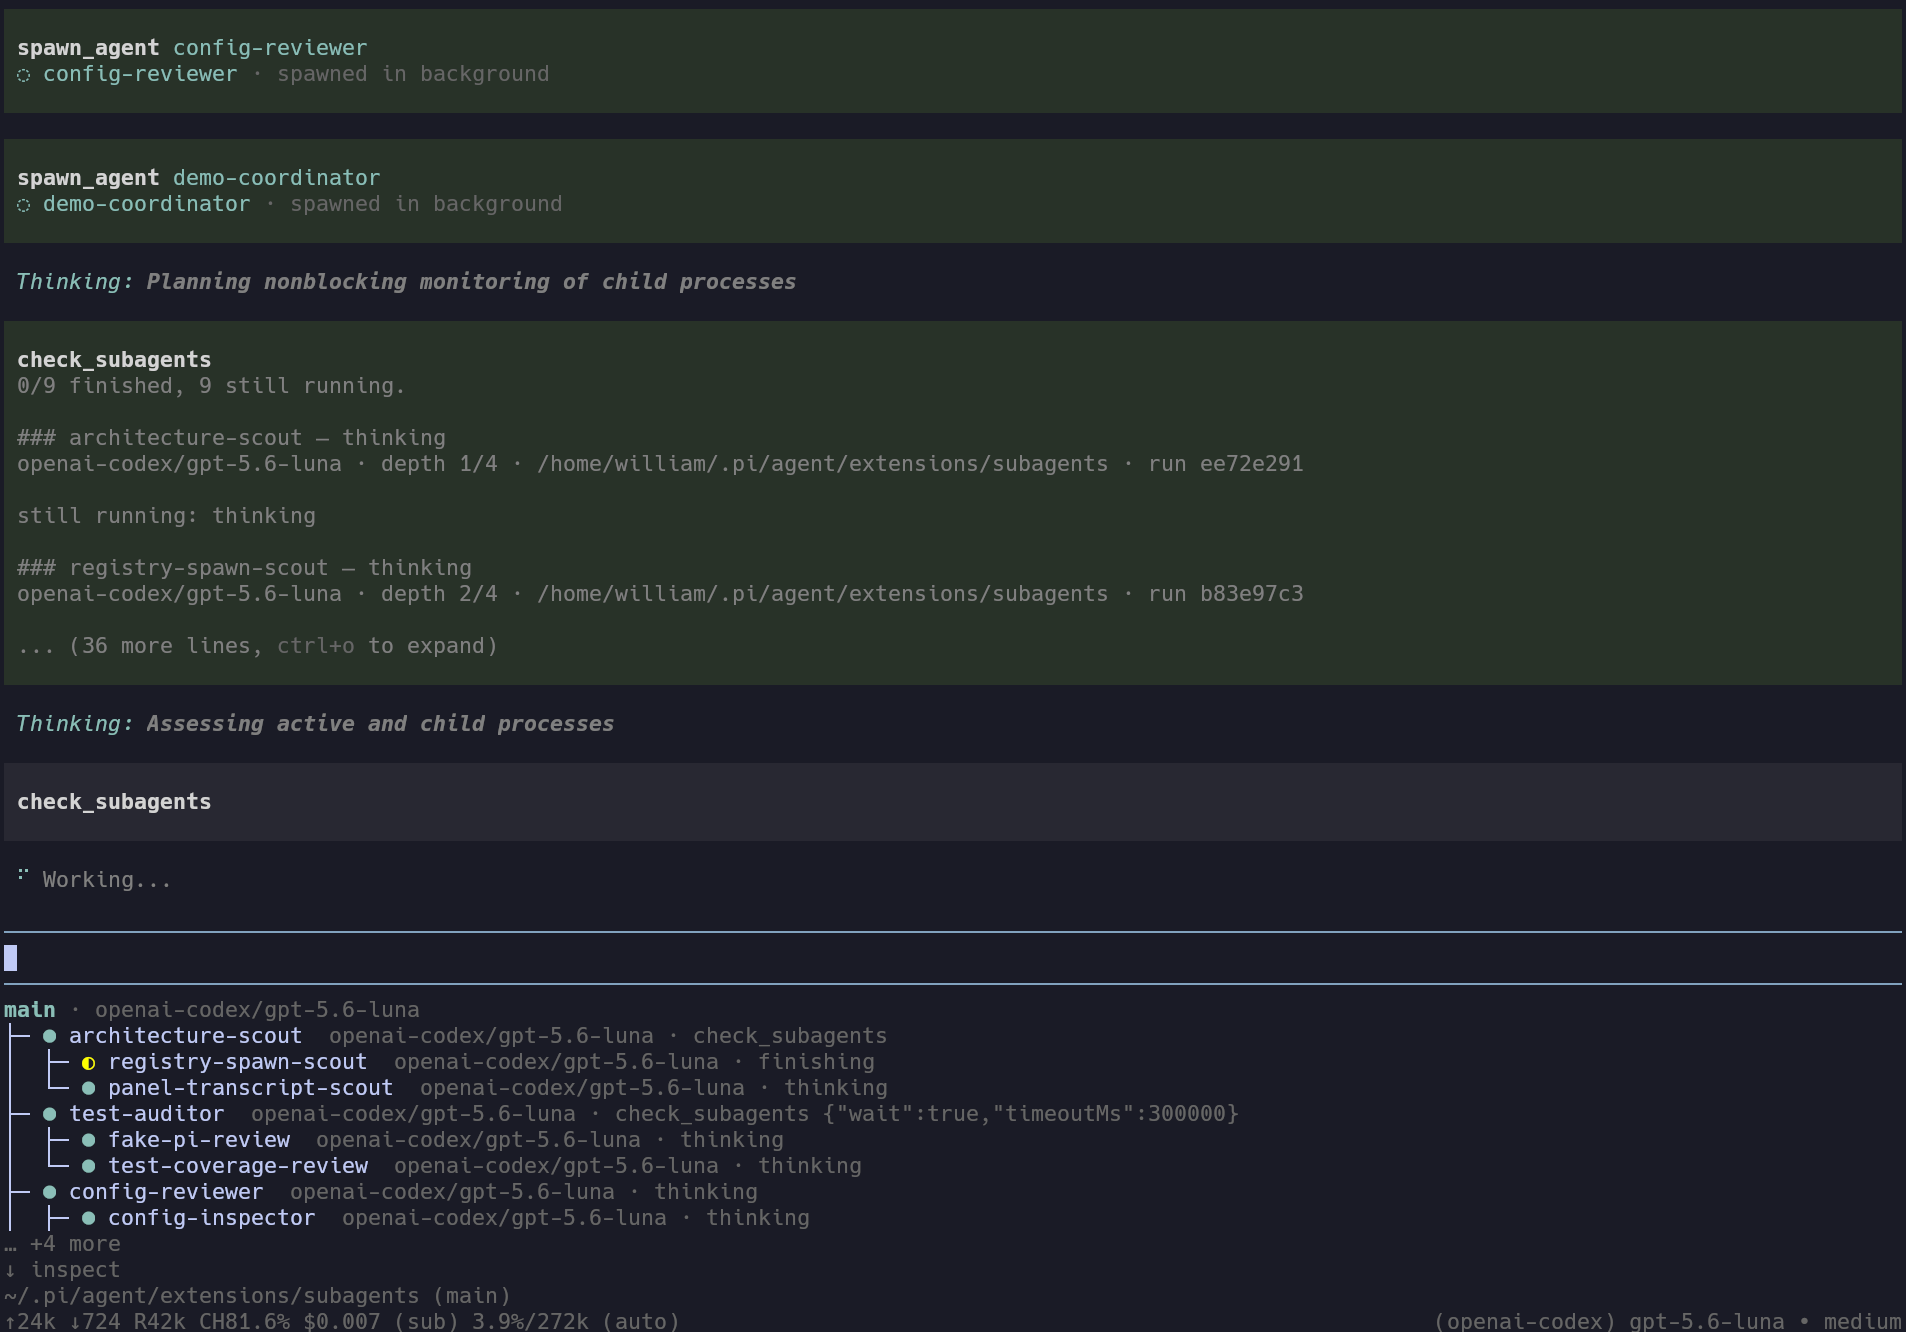This screenshot has height=1332, width=1906.
Task: Click the 'finishing' status of registry-spawn-scout
Action: point(816,1062)
